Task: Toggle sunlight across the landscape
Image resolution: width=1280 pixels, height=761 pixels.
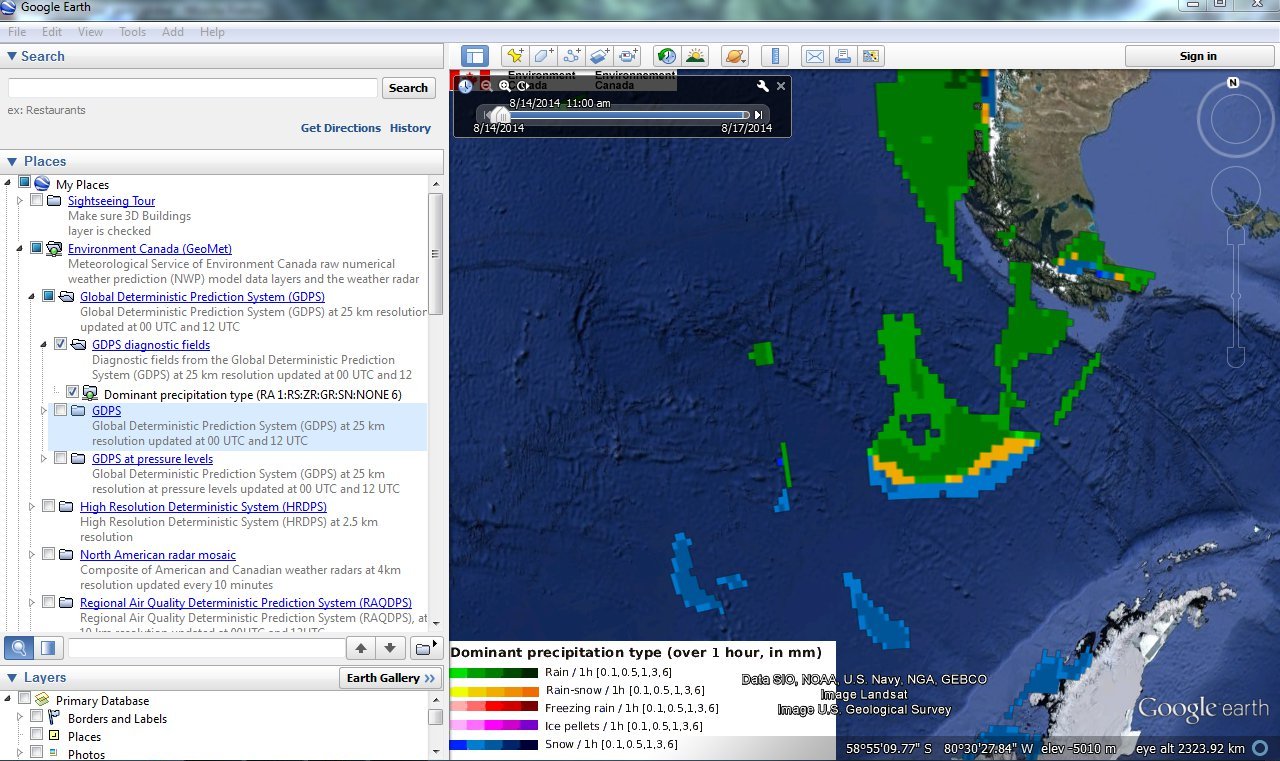Action: click(694, 56)
